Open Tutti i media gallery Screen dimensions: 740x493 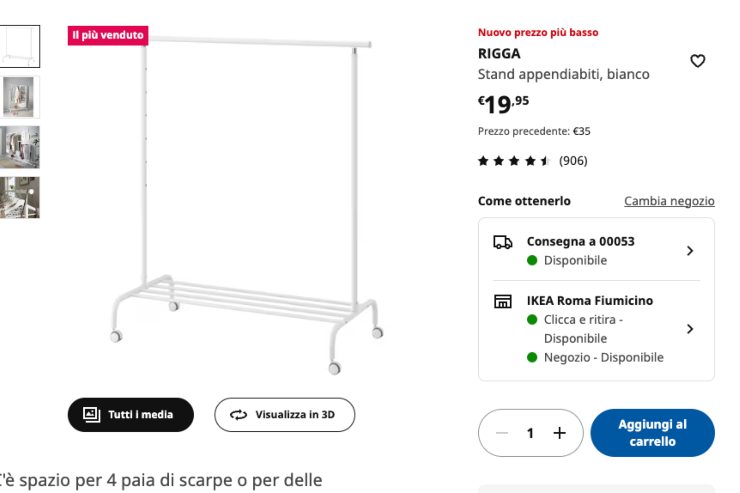click(130, 414)
